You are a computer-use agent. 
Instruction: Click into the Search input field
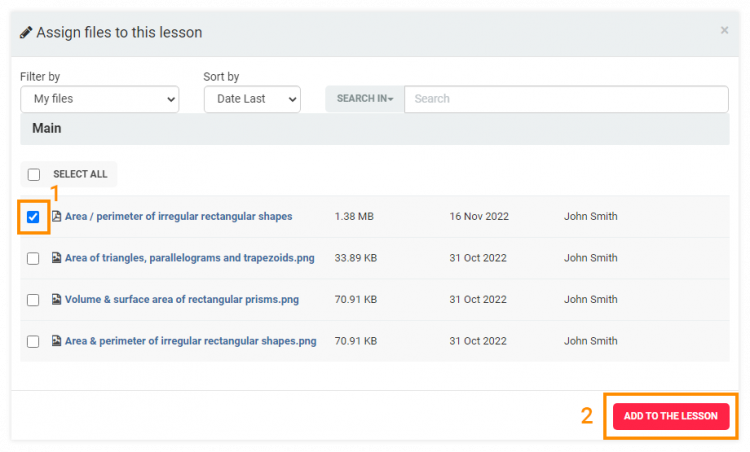click(565, 99)
